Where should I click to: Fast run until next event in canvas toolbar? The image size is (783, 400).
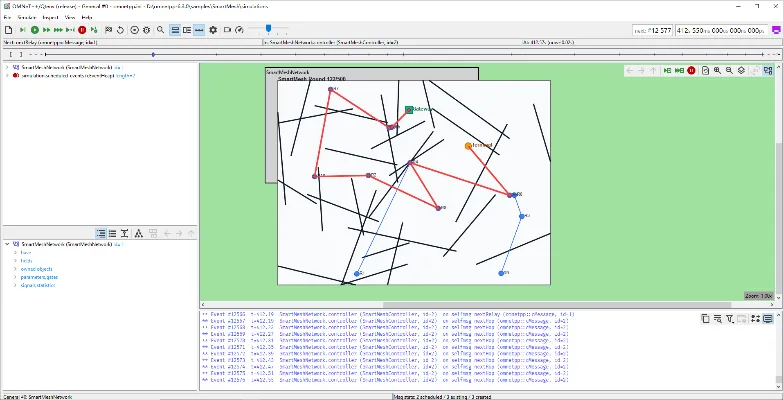[x=680, y=70]
